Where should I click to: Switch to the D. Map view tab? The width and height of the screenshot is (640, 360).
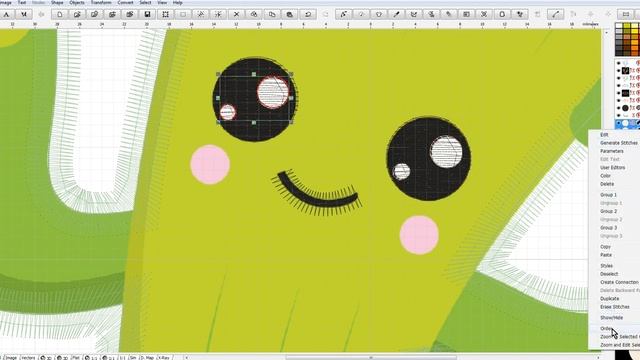pyautogui.click(x=147, y=357)
